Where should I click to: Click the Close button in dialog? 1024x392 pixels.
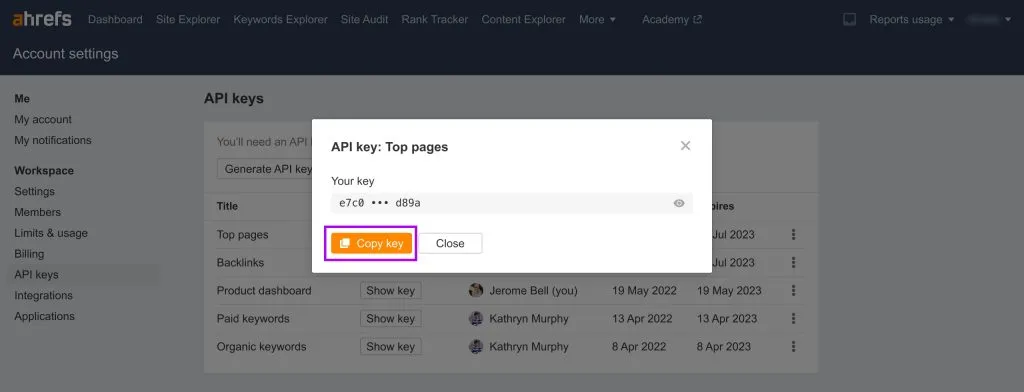pos(450,244)
